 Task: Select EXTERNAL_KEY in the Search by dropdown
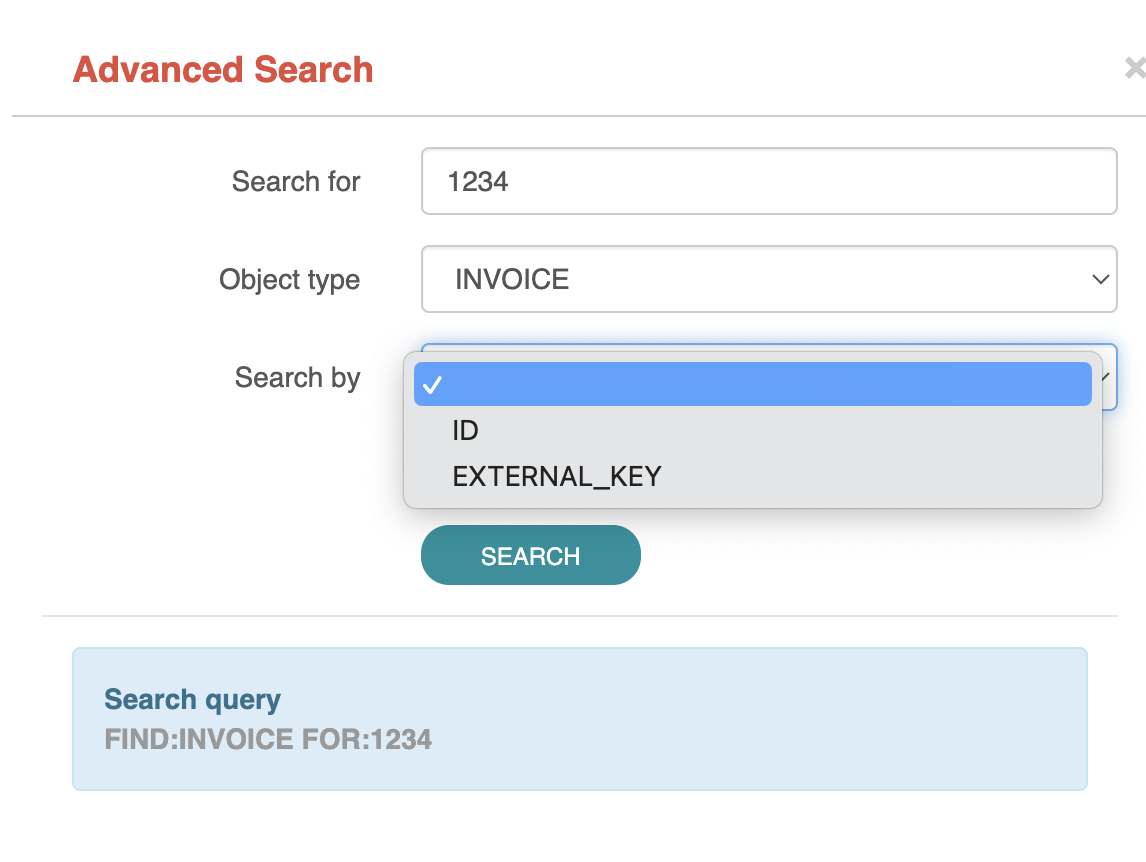point(557,476)
